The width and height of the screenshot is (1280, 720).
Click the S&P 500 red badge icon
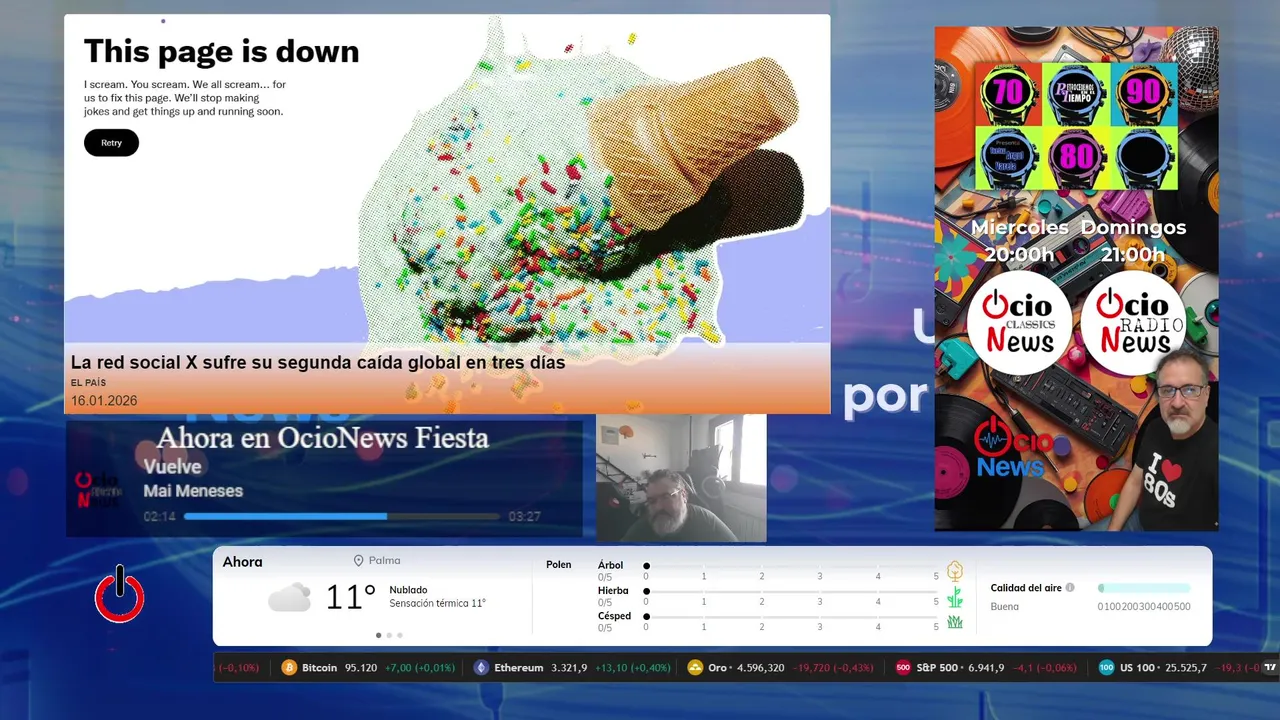903,668
